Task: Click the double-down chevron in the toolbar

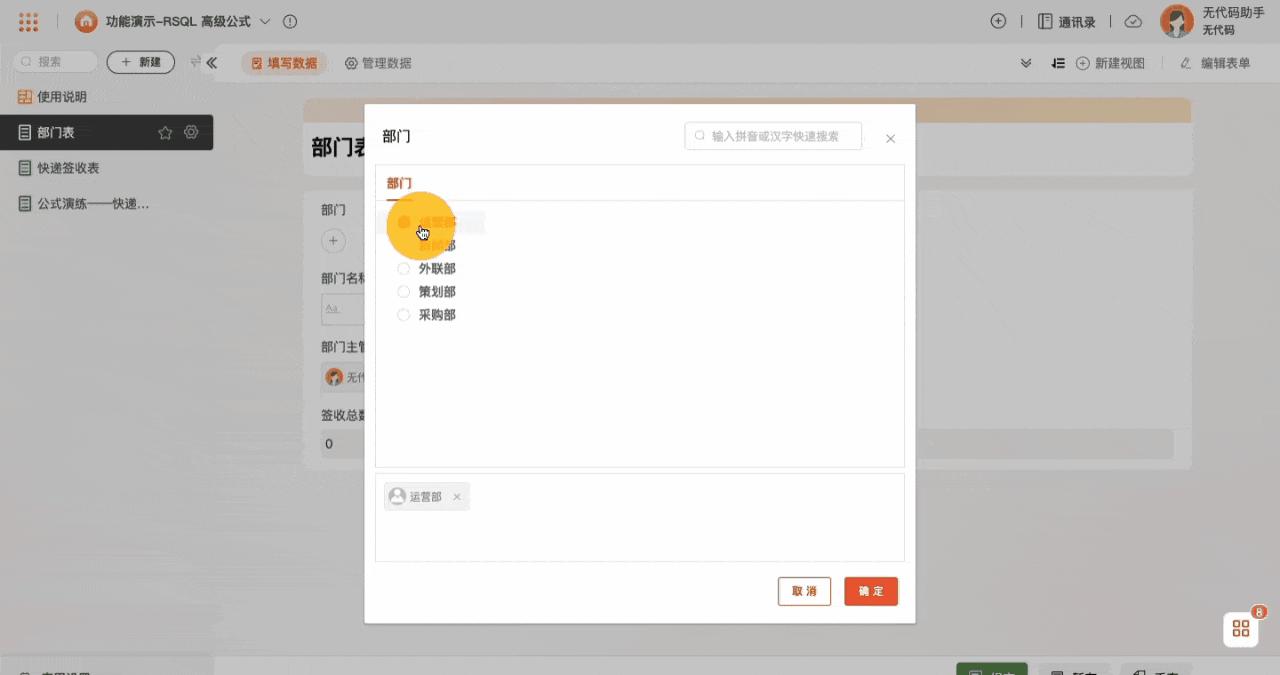Action: coord(1025,62)
